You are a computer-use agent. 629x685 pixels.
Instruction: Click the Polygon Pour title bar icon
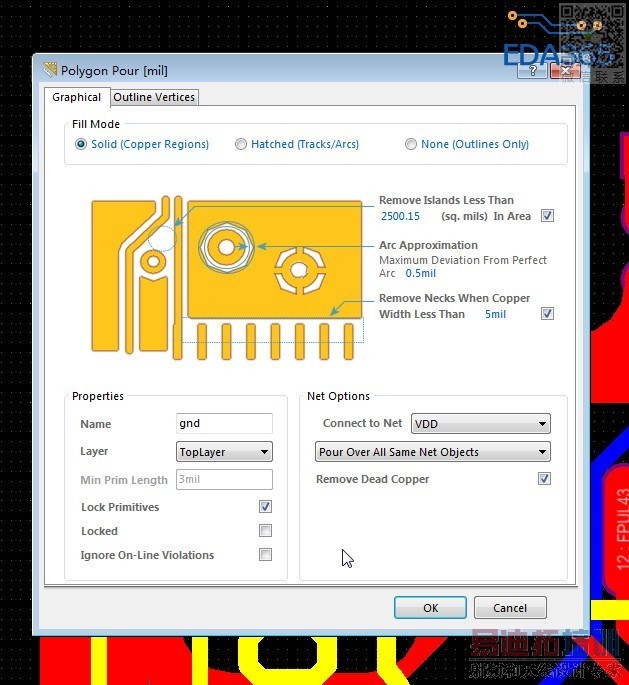50,70
